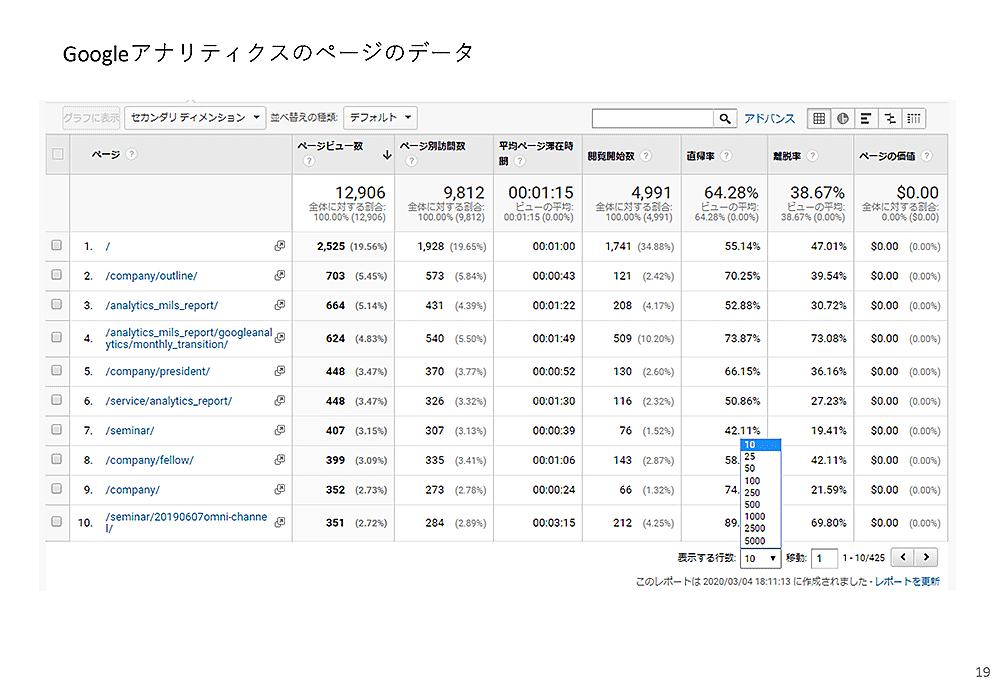Click help icon next to 直帰率

tap(726, 156)
